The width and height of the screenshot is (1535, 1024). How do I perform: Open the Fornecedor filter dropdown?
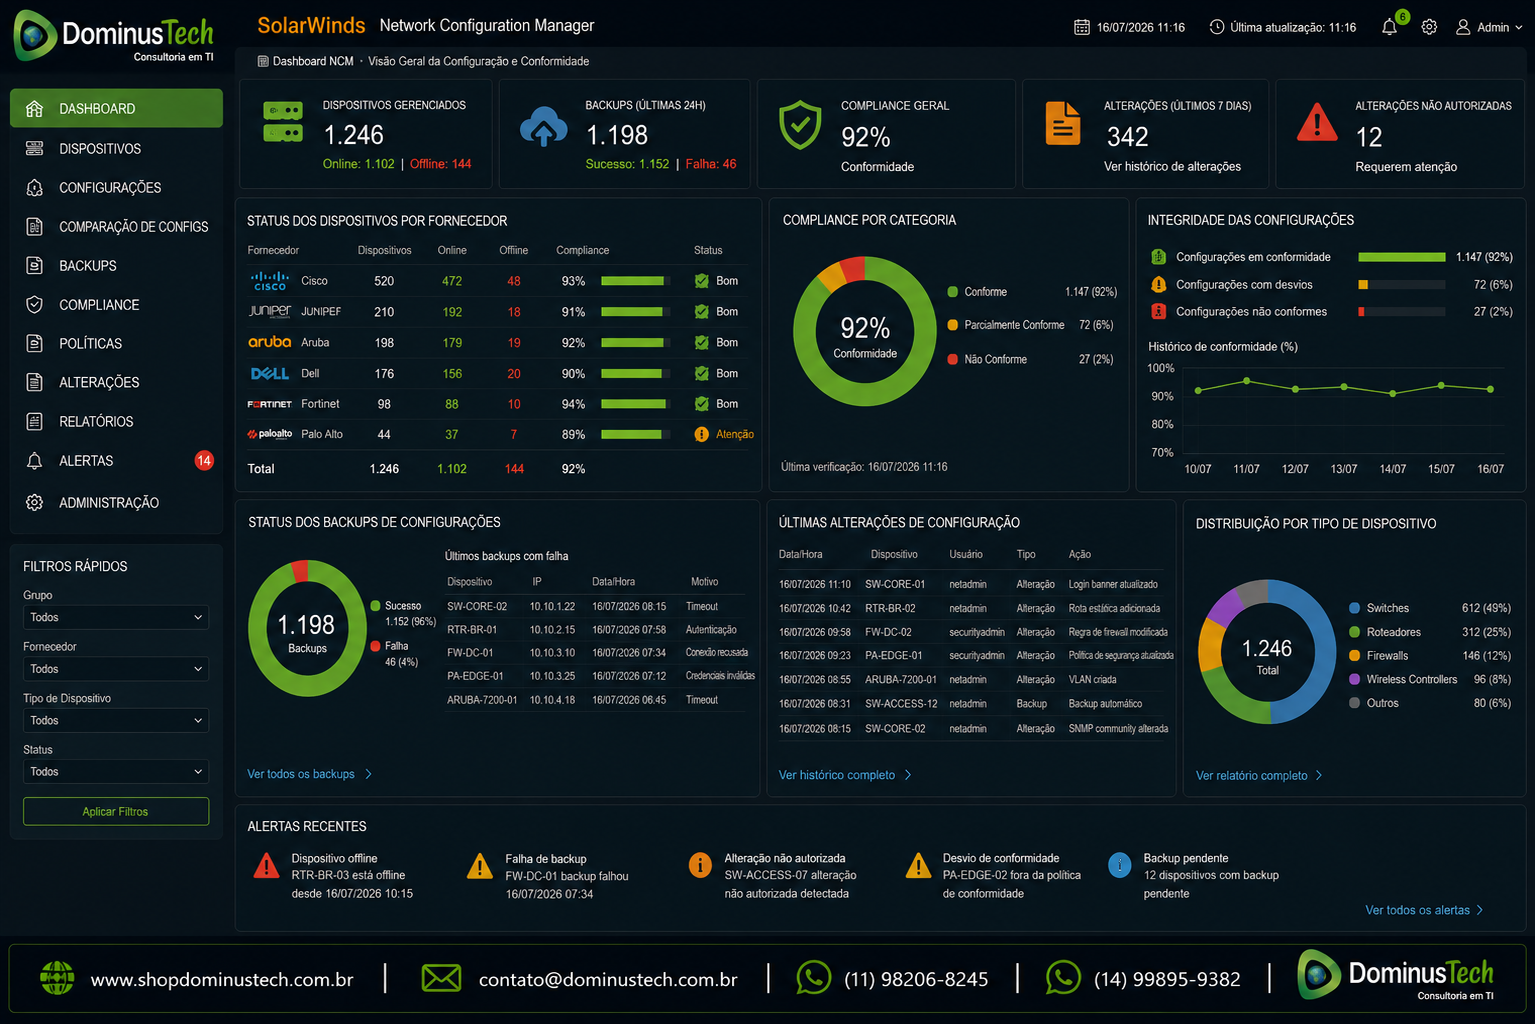tap(116, 669)
